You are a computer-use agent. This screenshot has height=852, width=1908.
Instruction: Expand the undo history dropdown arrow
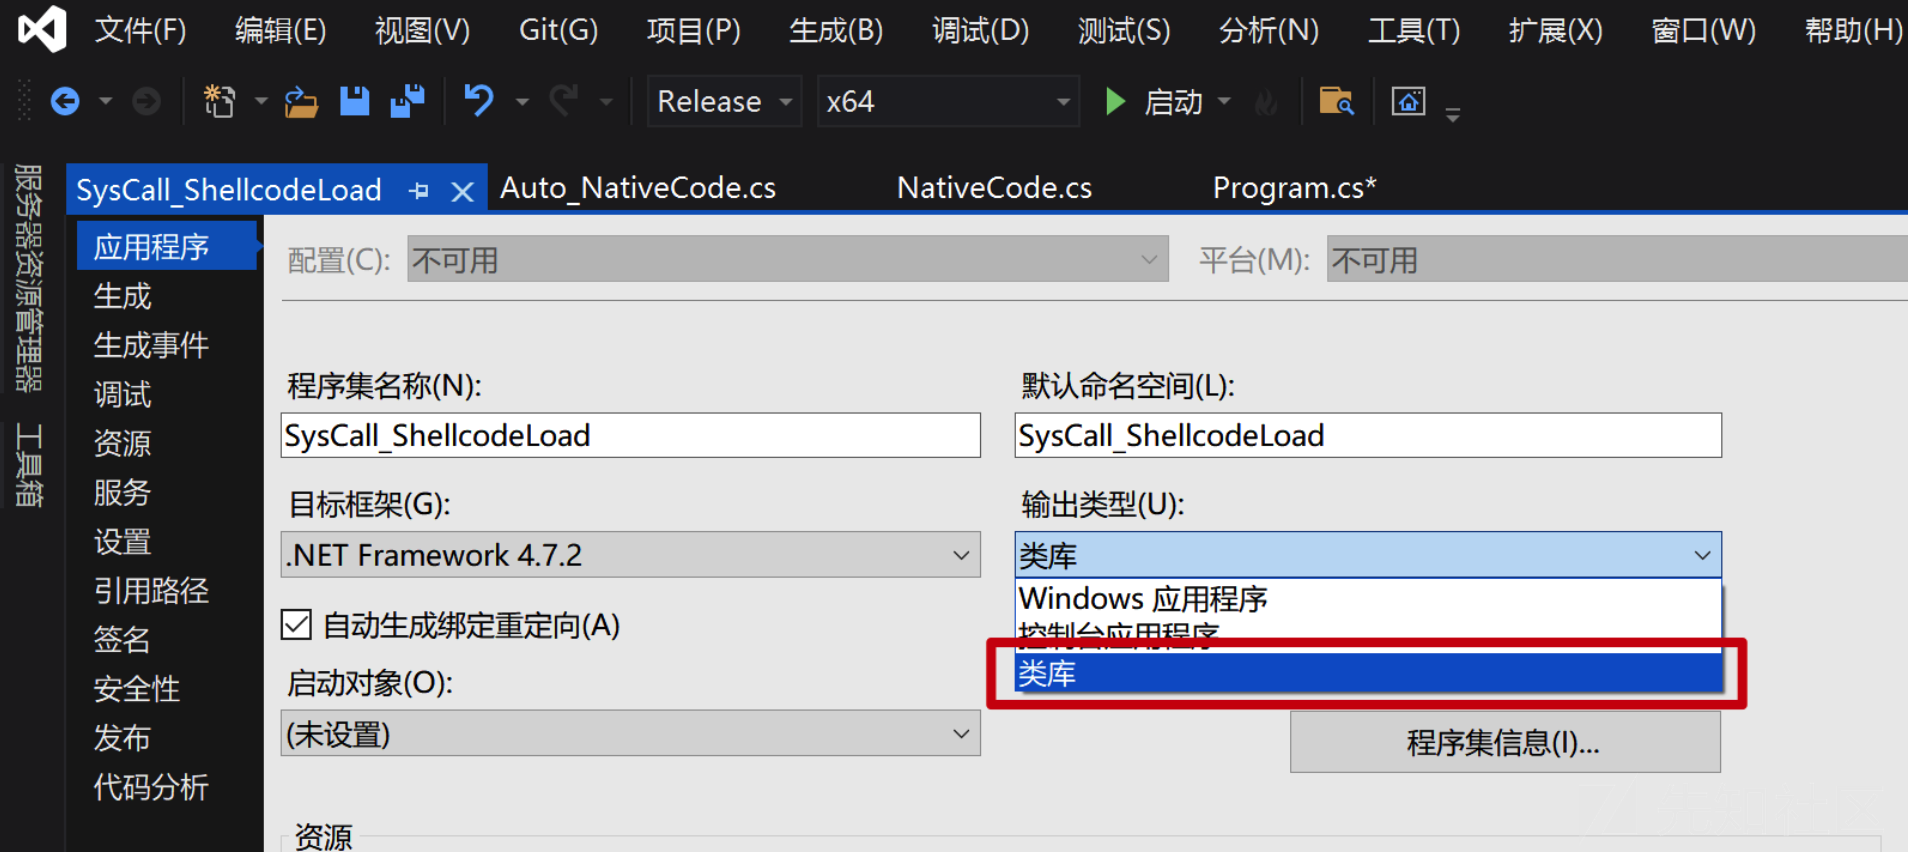point(522,101)
